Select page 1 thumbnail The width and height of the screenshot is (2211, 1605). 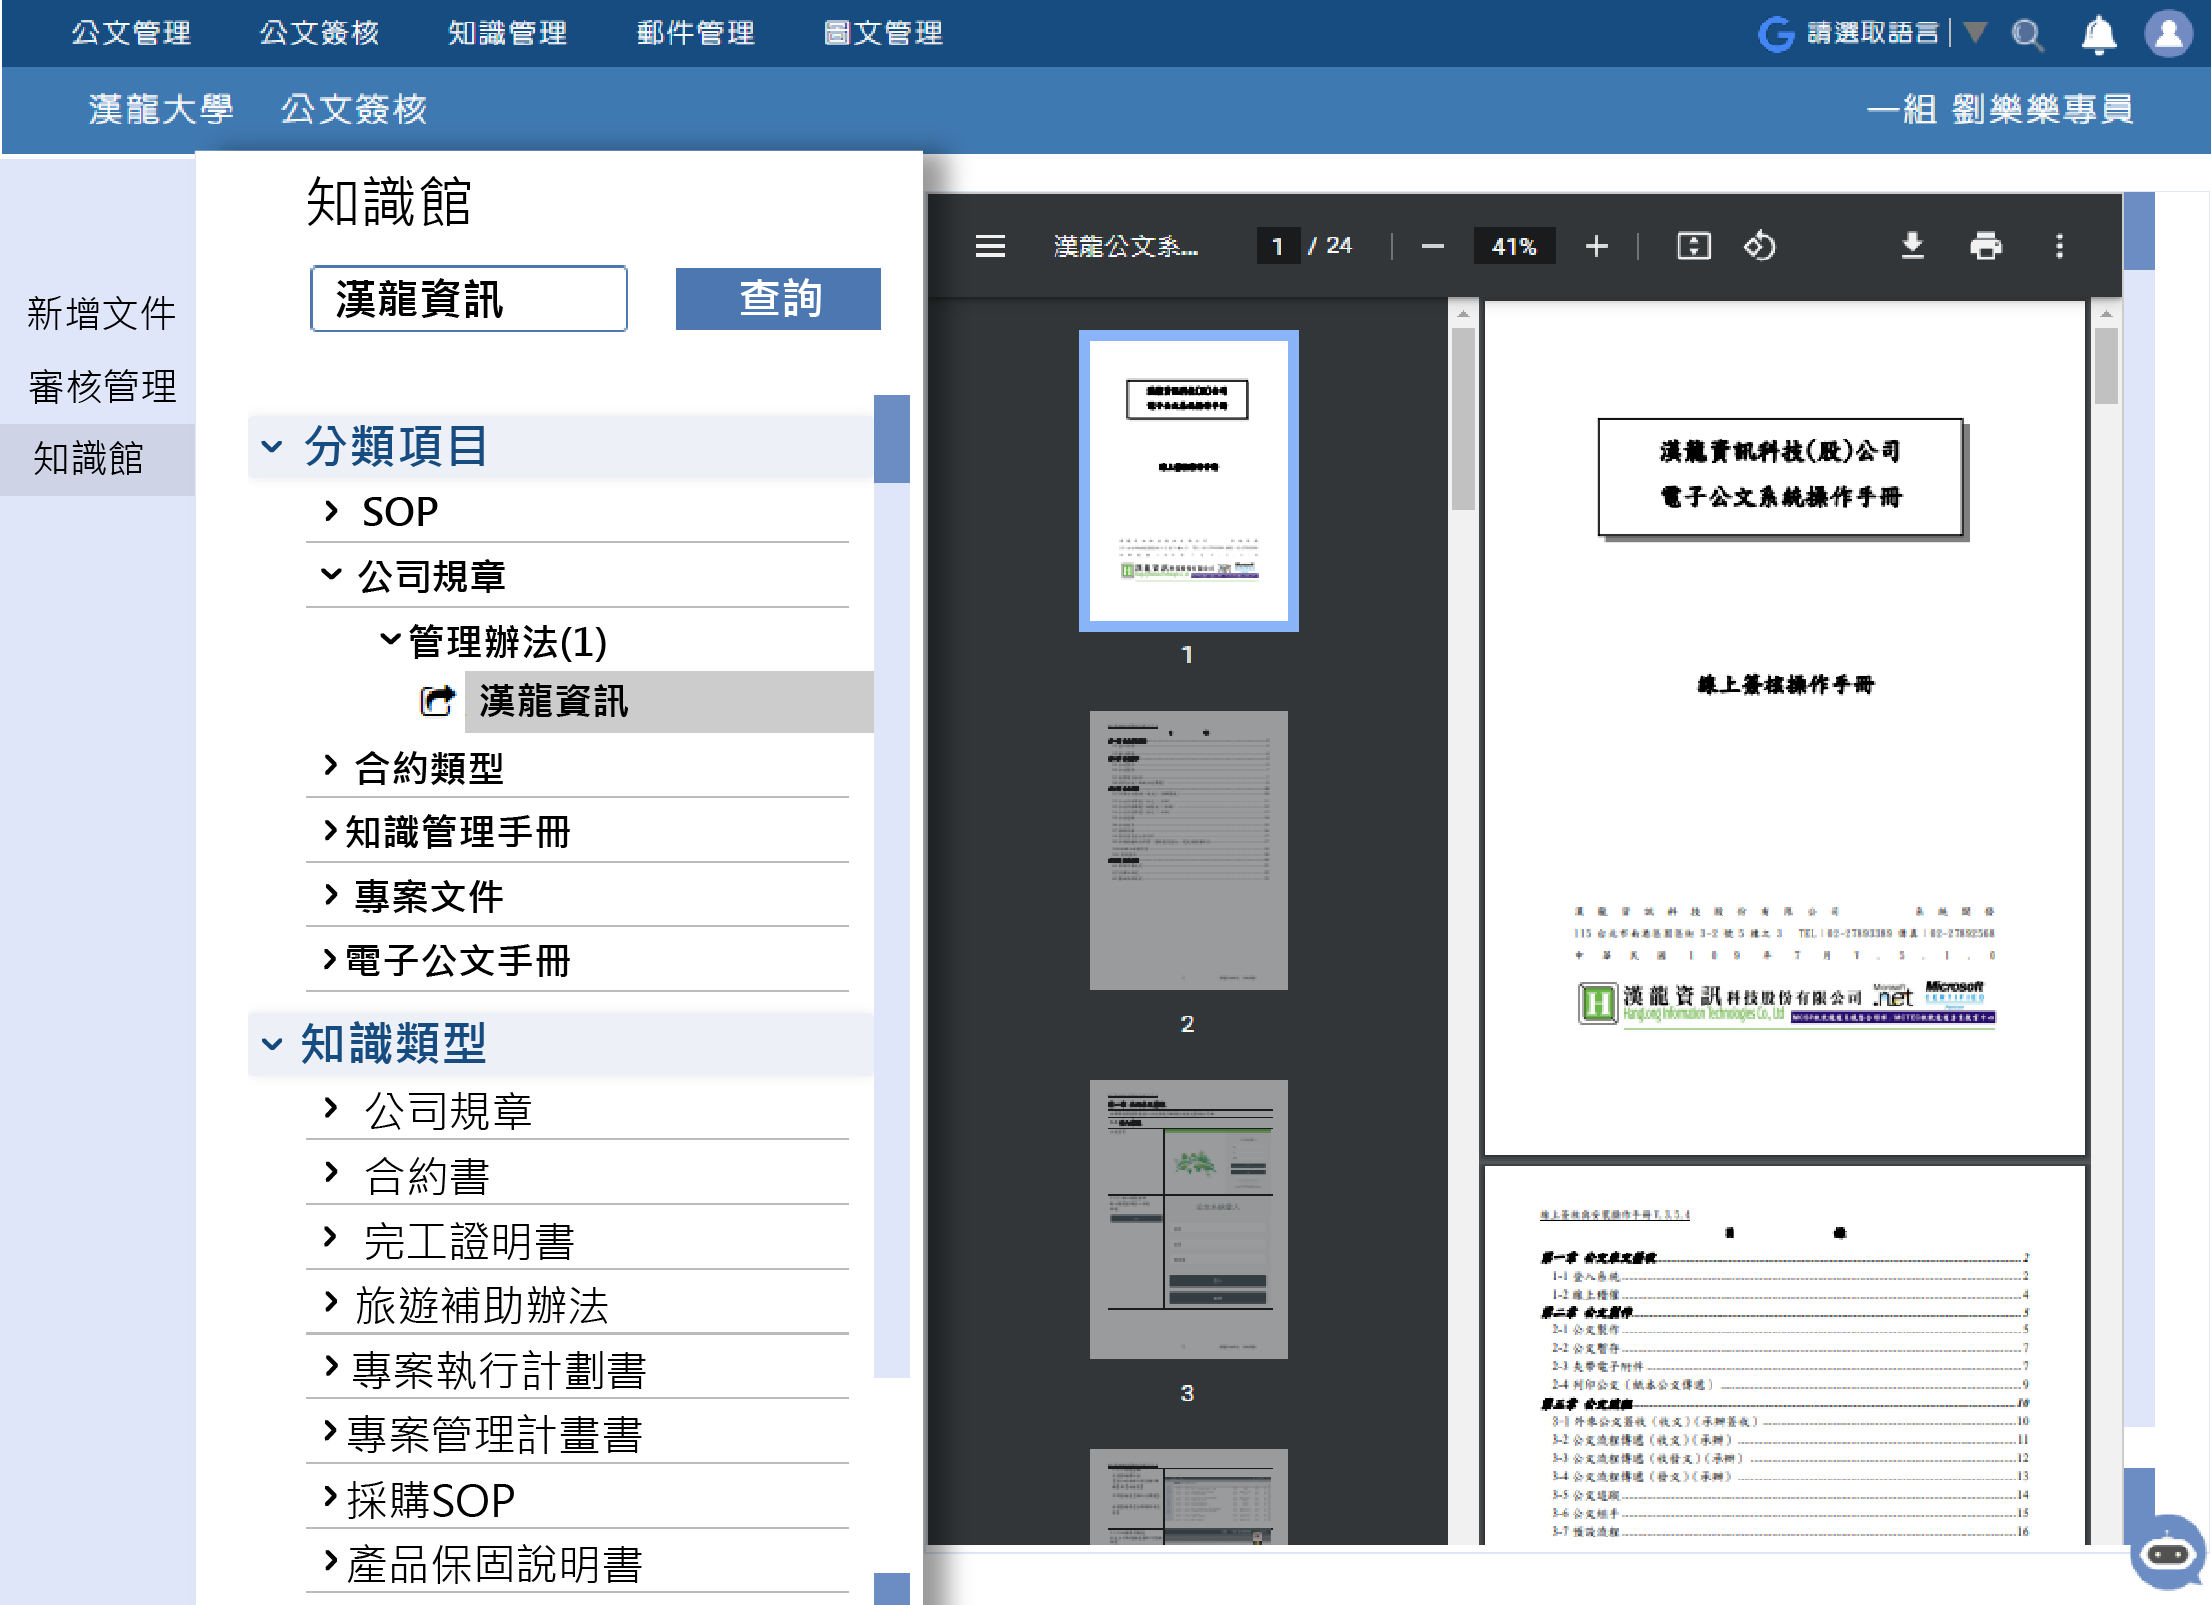point(1188,481)
